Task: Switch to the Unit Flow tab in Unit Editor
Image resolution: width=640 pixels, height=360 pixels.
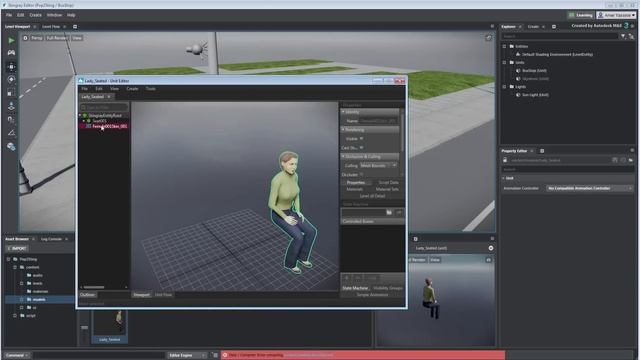Action: point(163,294)
